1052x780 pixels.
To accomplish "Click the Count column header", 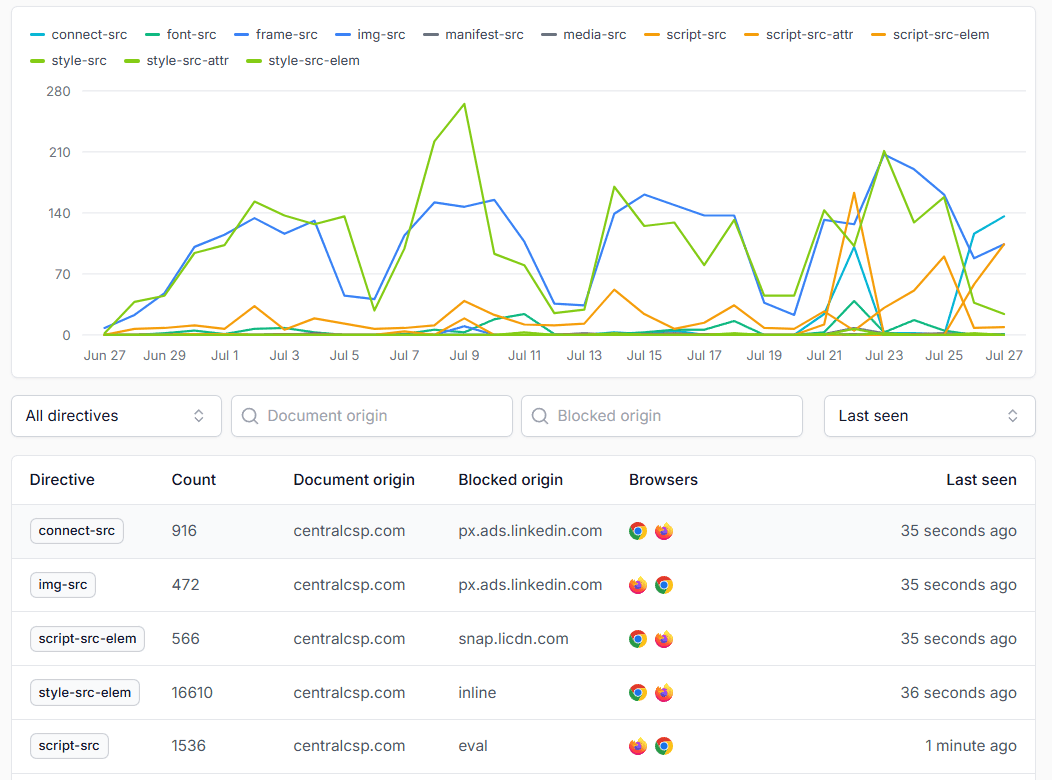I will tap(194, 480).
